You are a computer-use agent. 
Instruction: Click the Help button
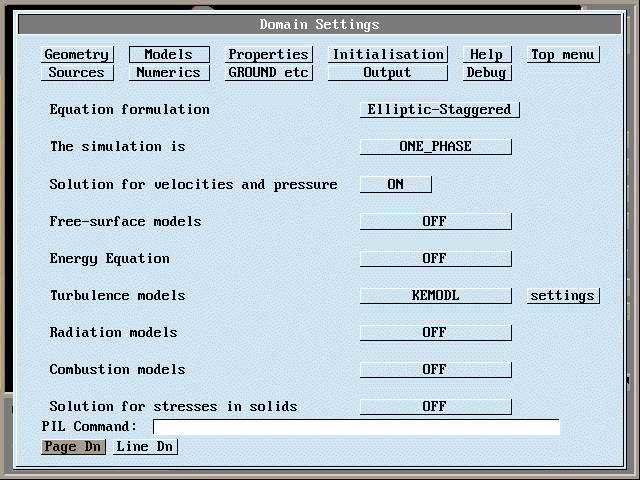pyautogui.click(x=486, y=55)
